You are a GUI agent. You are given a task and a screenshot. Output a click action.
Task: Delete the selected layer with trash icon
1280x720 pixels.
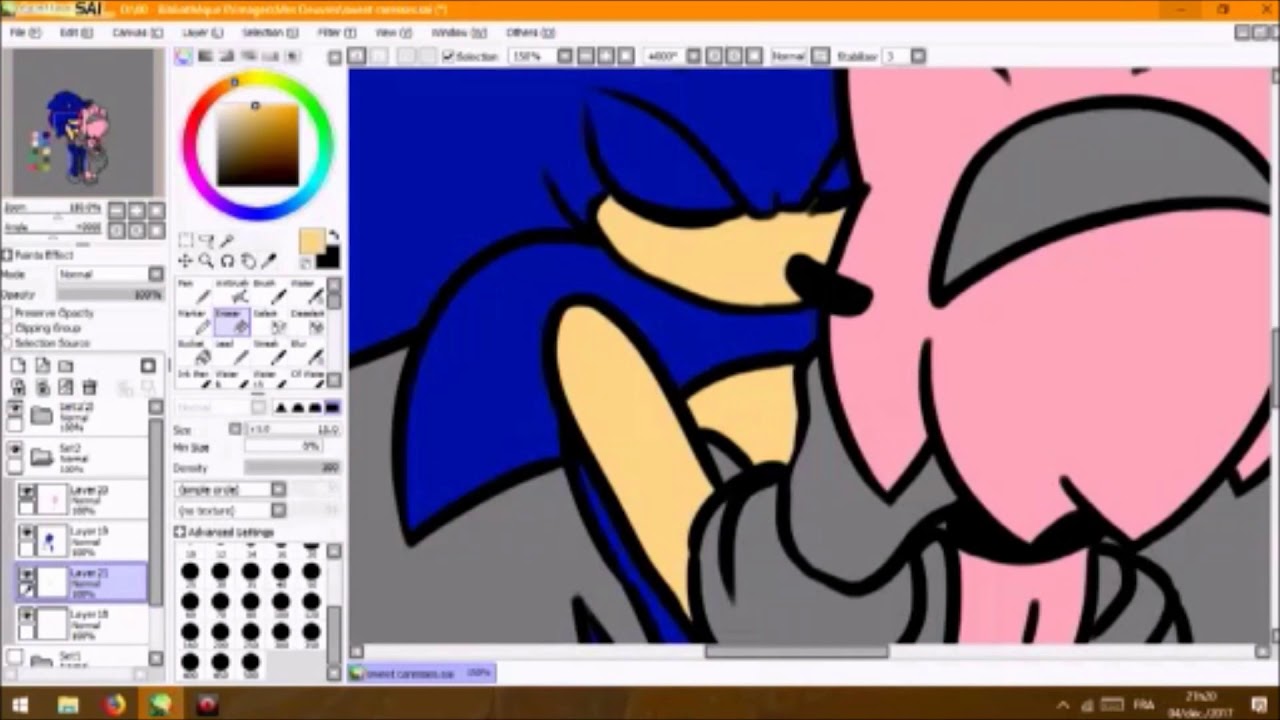(90, 387)
